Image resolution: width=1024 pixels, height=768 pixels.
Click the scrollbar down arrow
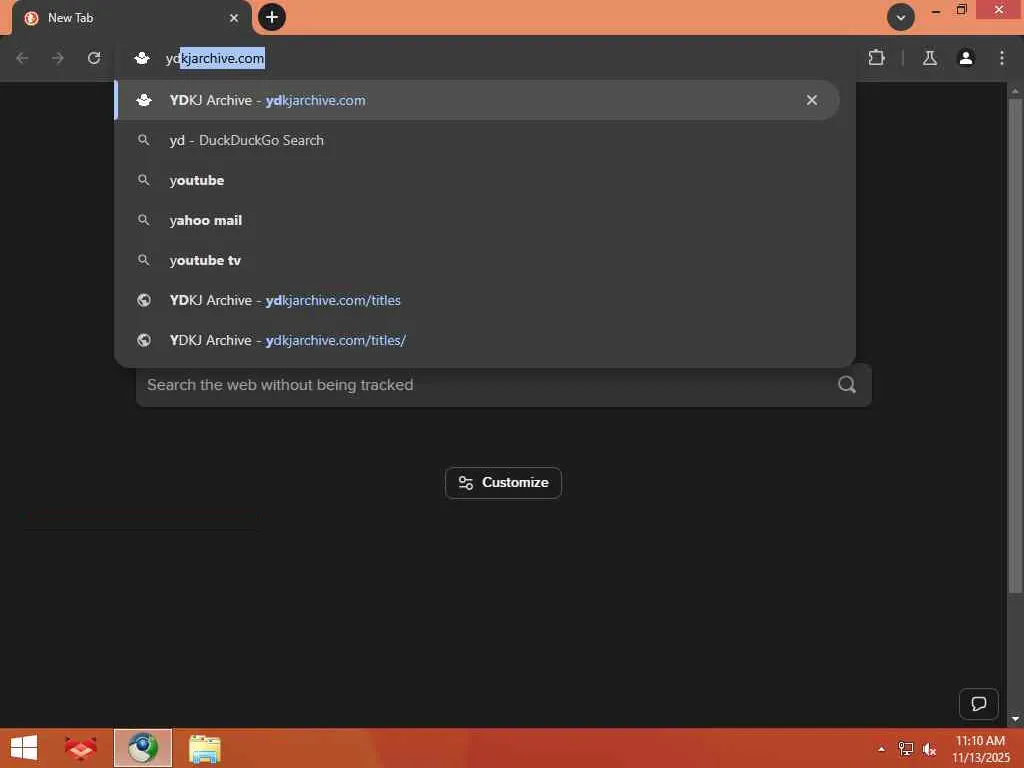pos(1015,718)
